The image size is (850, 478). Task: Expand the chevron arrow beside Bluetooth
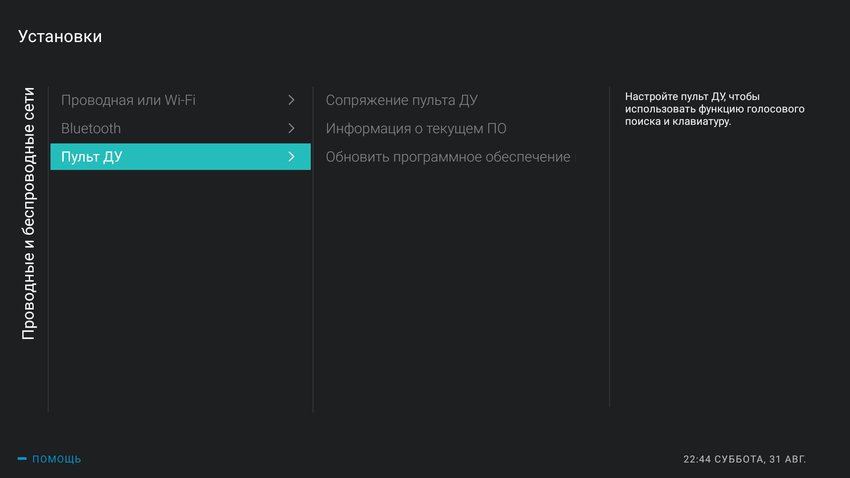coord(291,128)
